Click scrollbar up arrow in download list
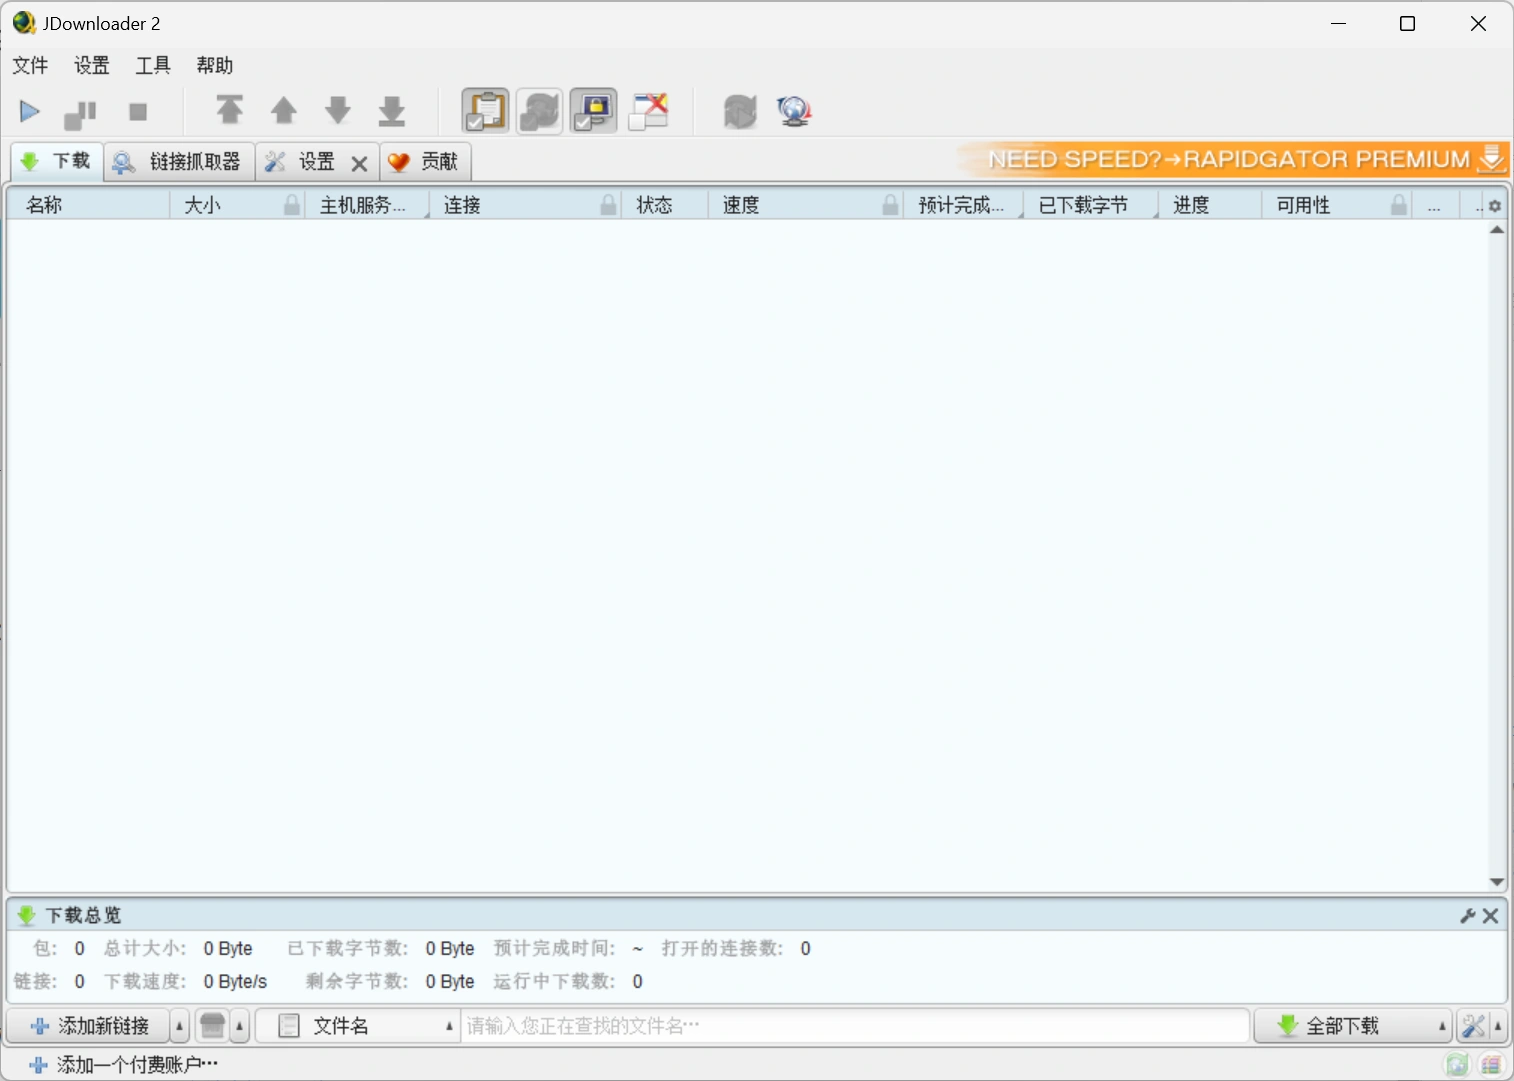 point(1497,230)
